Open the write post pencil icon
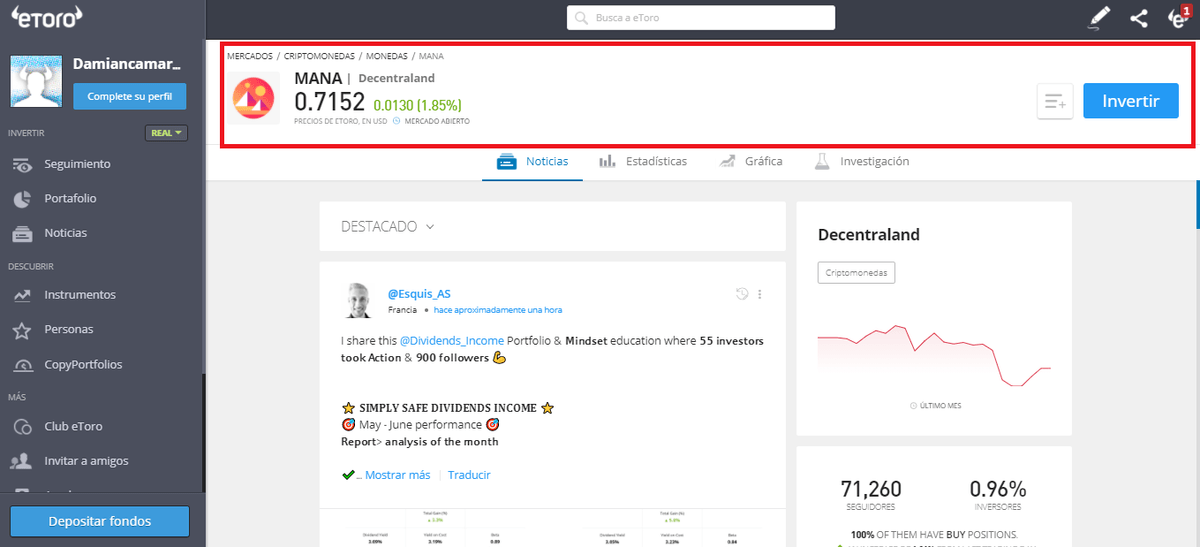Viewport: 1200px width, 547px height. coord(1100,17)
